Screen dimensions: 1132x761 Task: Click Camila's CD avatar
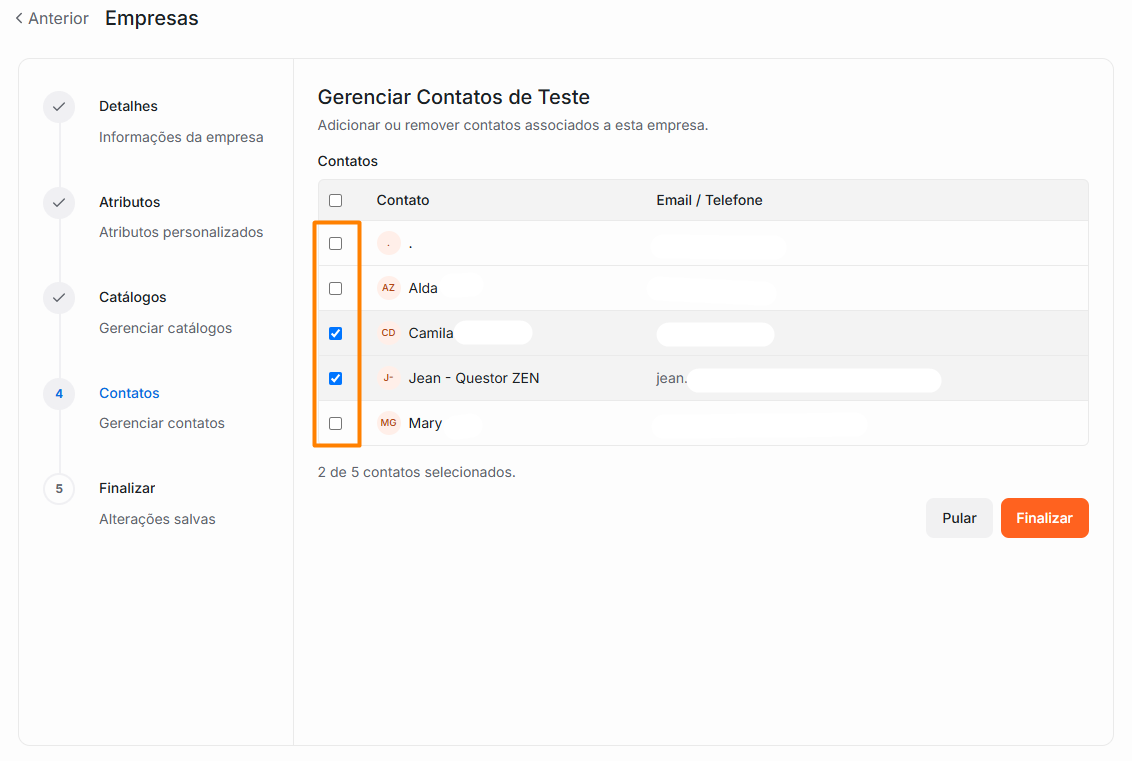pos(388,333)
